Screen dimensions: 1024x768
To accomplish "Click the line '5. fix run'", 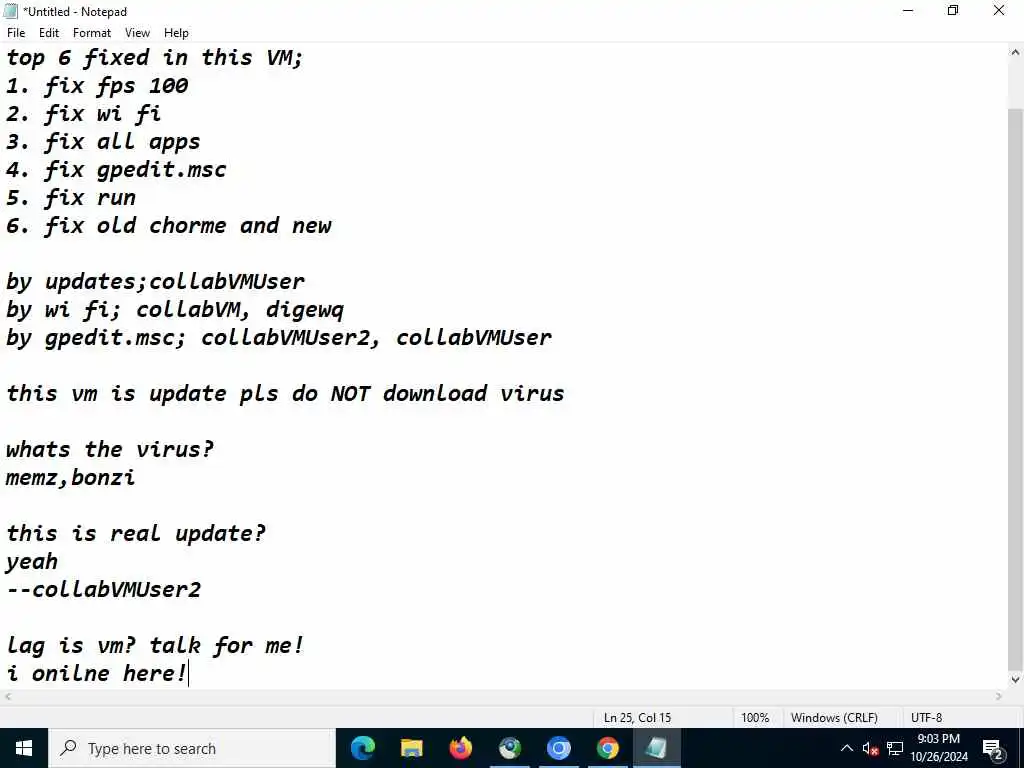I will [71, 198].
